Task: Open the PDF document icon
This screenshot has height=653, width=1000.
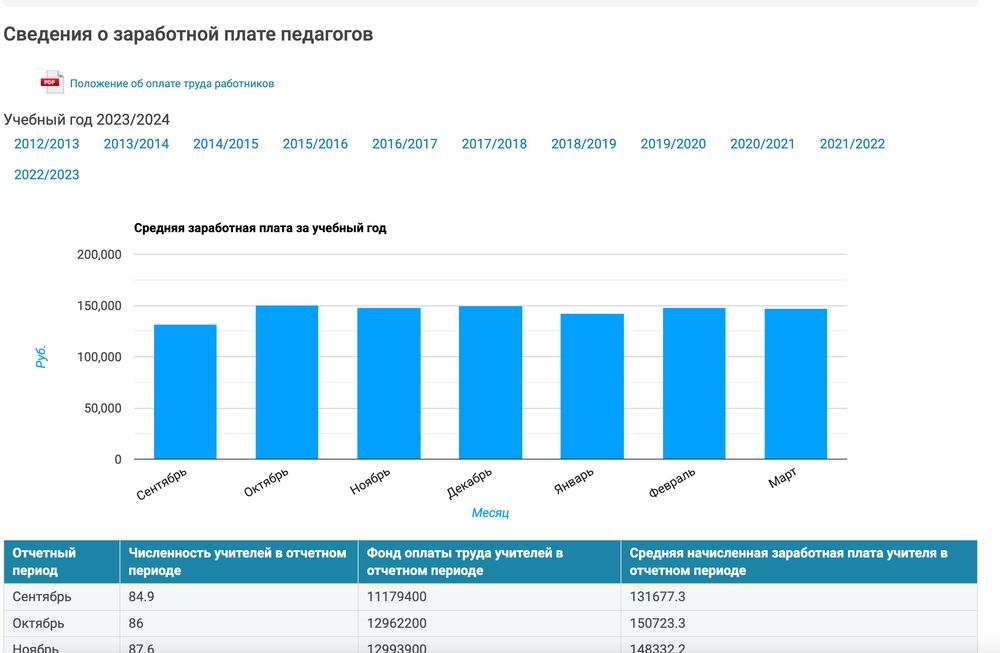Action: point(52,82)
